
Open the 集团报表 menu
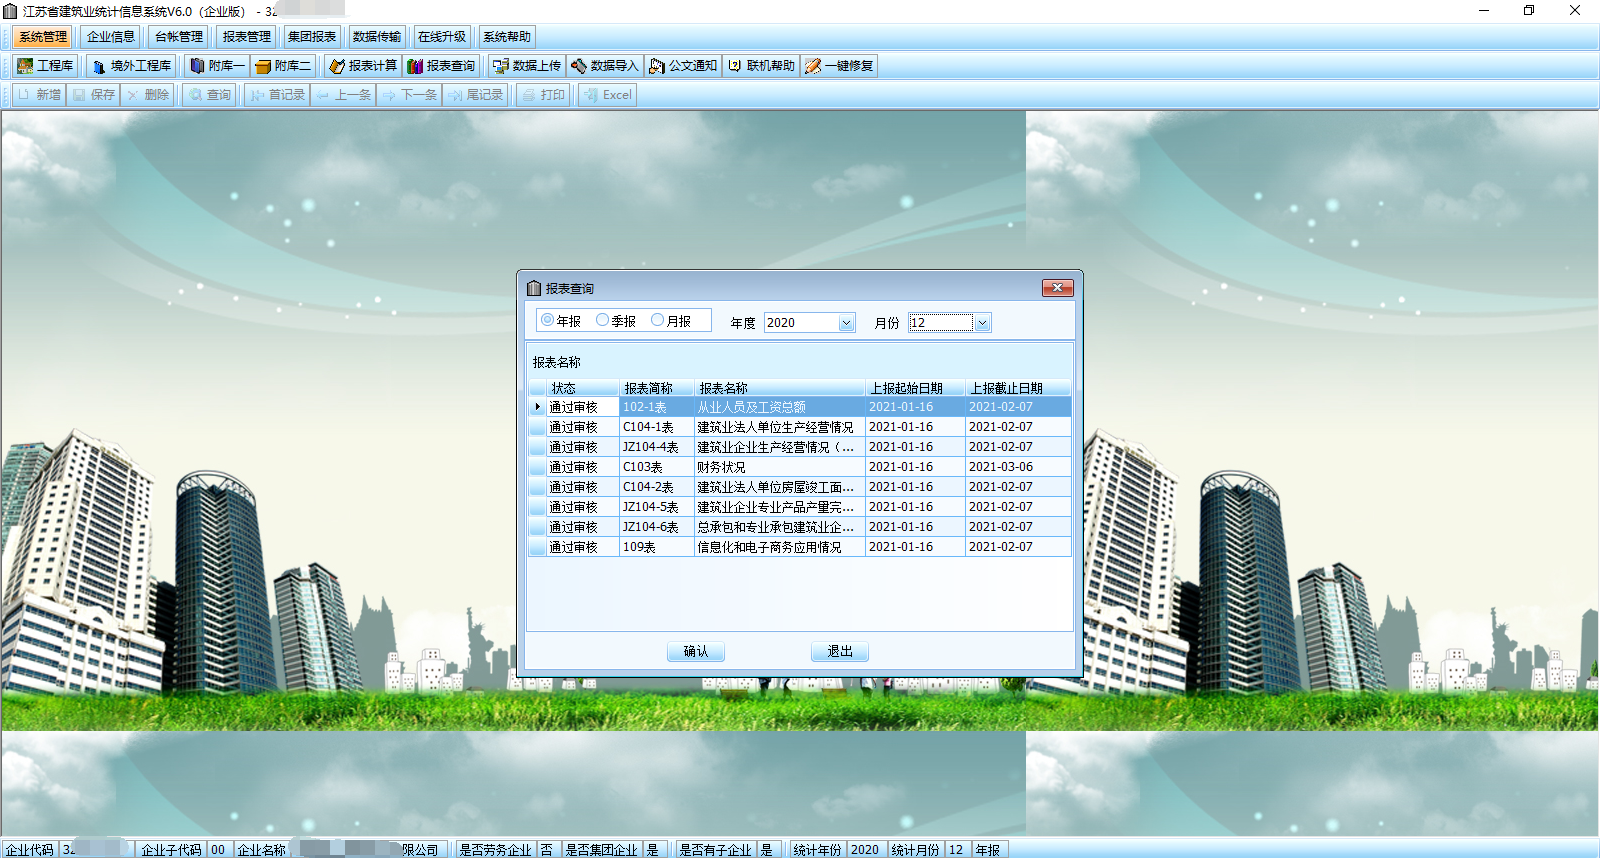coord(312,37)
